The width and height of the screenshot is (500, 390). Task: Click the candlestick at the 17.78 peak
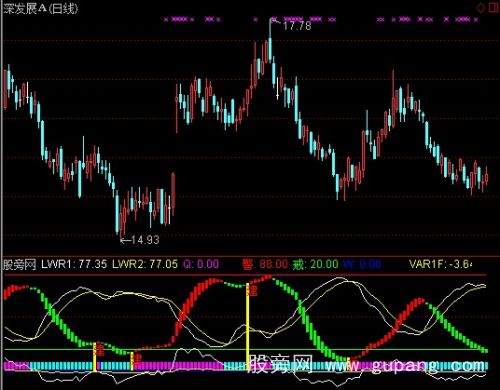pyautogui.click(x=270, y=40)
